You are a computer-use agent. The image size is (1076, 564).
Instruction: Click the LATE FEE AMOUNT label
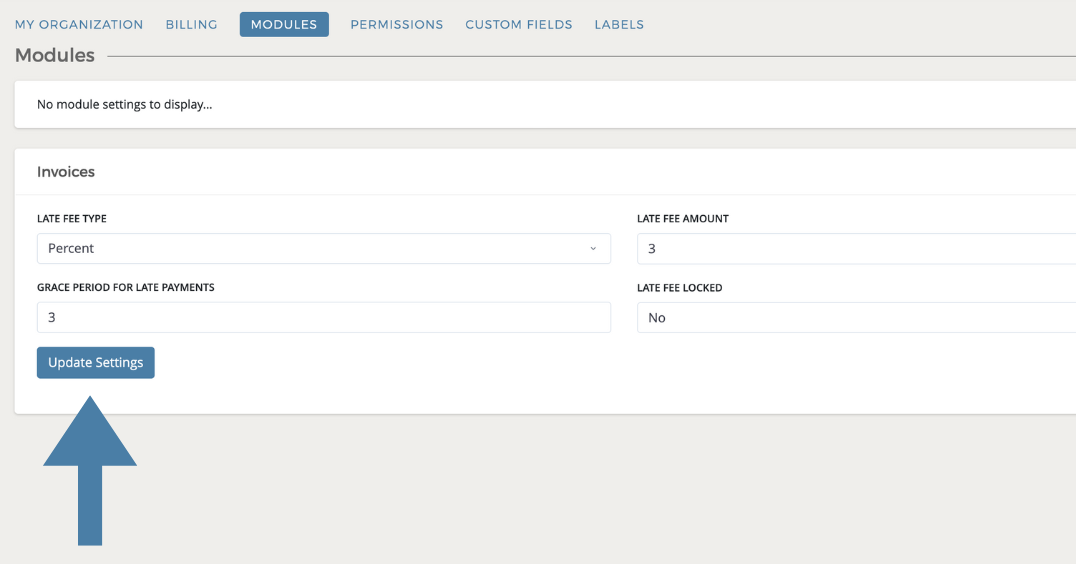683,218
